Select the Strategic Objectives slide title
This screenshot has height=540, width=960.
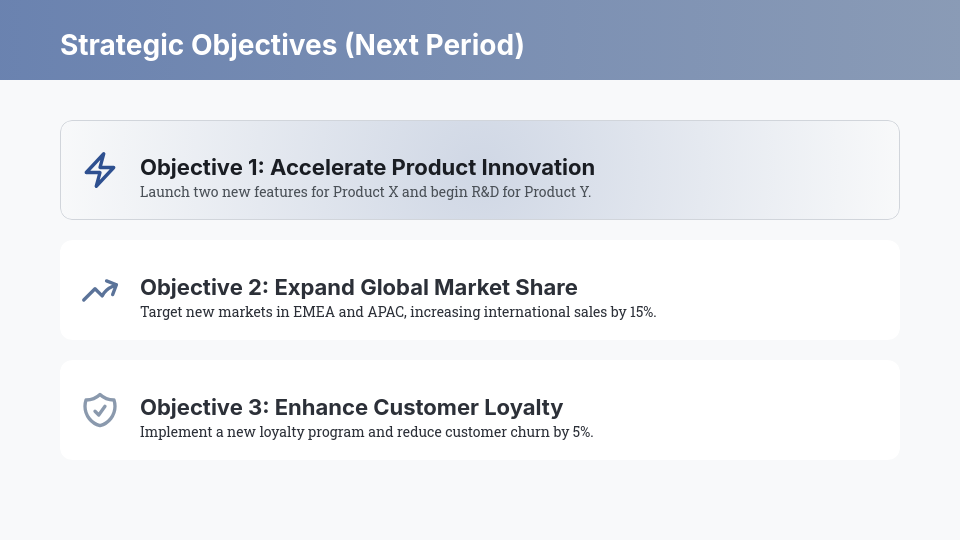point(292,45)
